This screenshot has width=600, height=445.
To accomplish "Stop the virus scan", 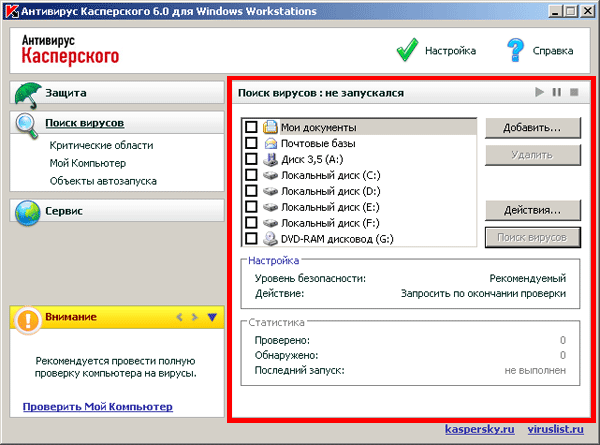I will pos(574,92).
